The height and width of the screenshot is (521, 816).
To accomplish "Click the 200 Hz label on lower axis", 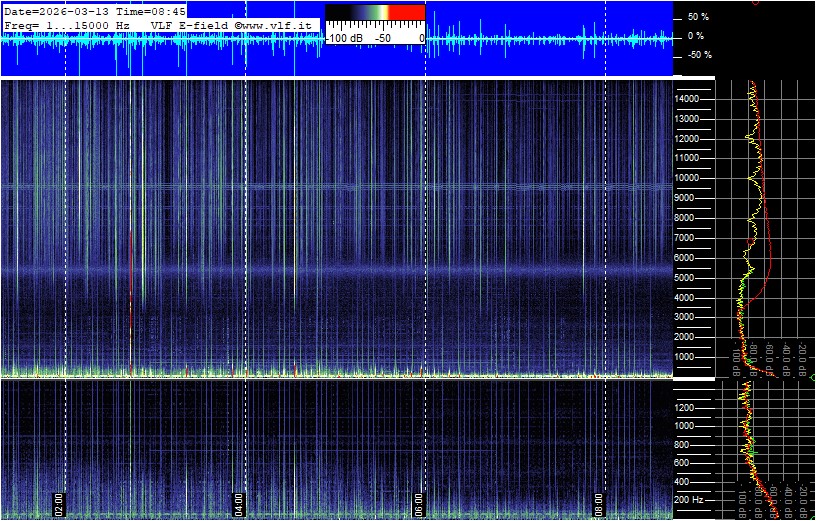I will point(691,499).
